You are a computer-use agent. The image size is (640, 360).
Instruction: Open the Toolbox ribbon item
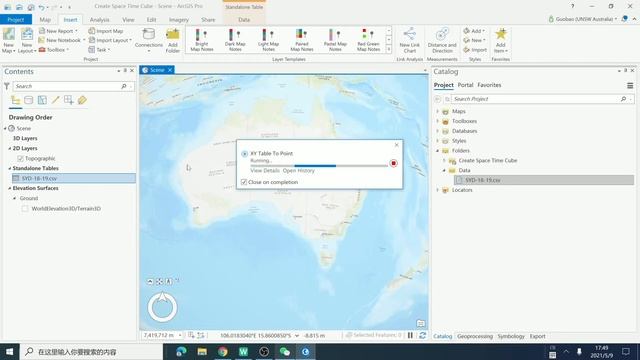[x=53, y=50]
